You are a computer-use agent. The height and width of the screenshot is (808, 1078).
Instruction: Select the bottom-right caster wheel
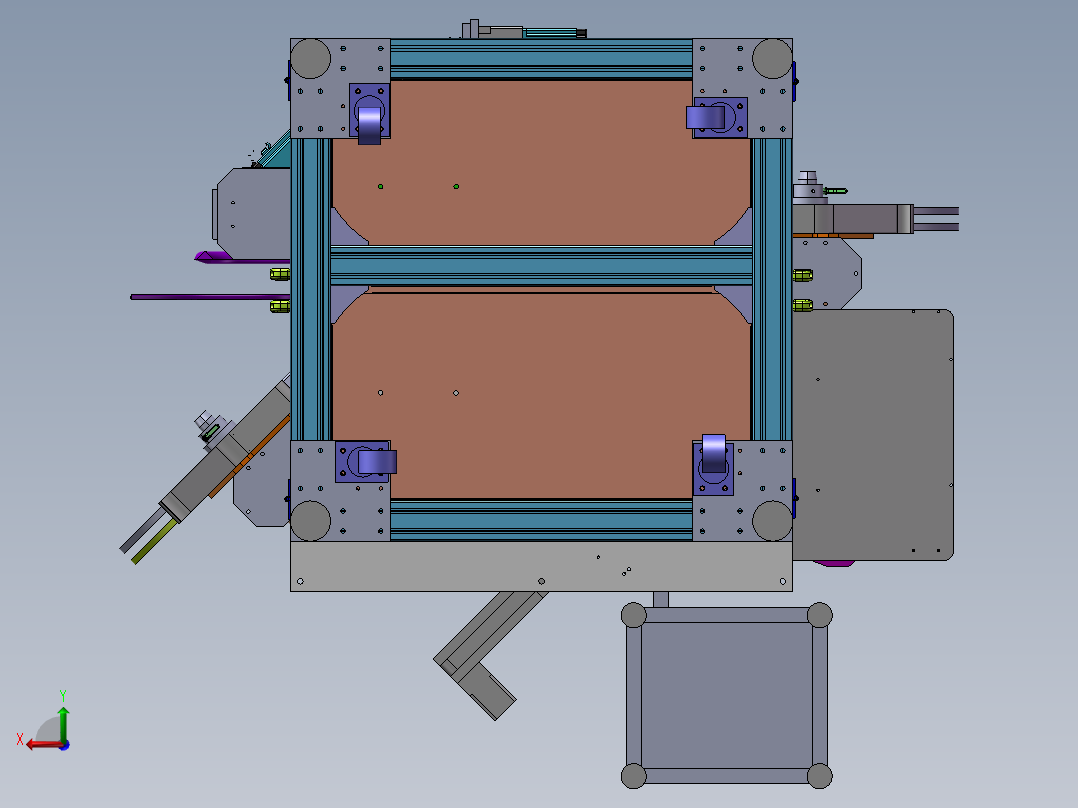point(714,453)
